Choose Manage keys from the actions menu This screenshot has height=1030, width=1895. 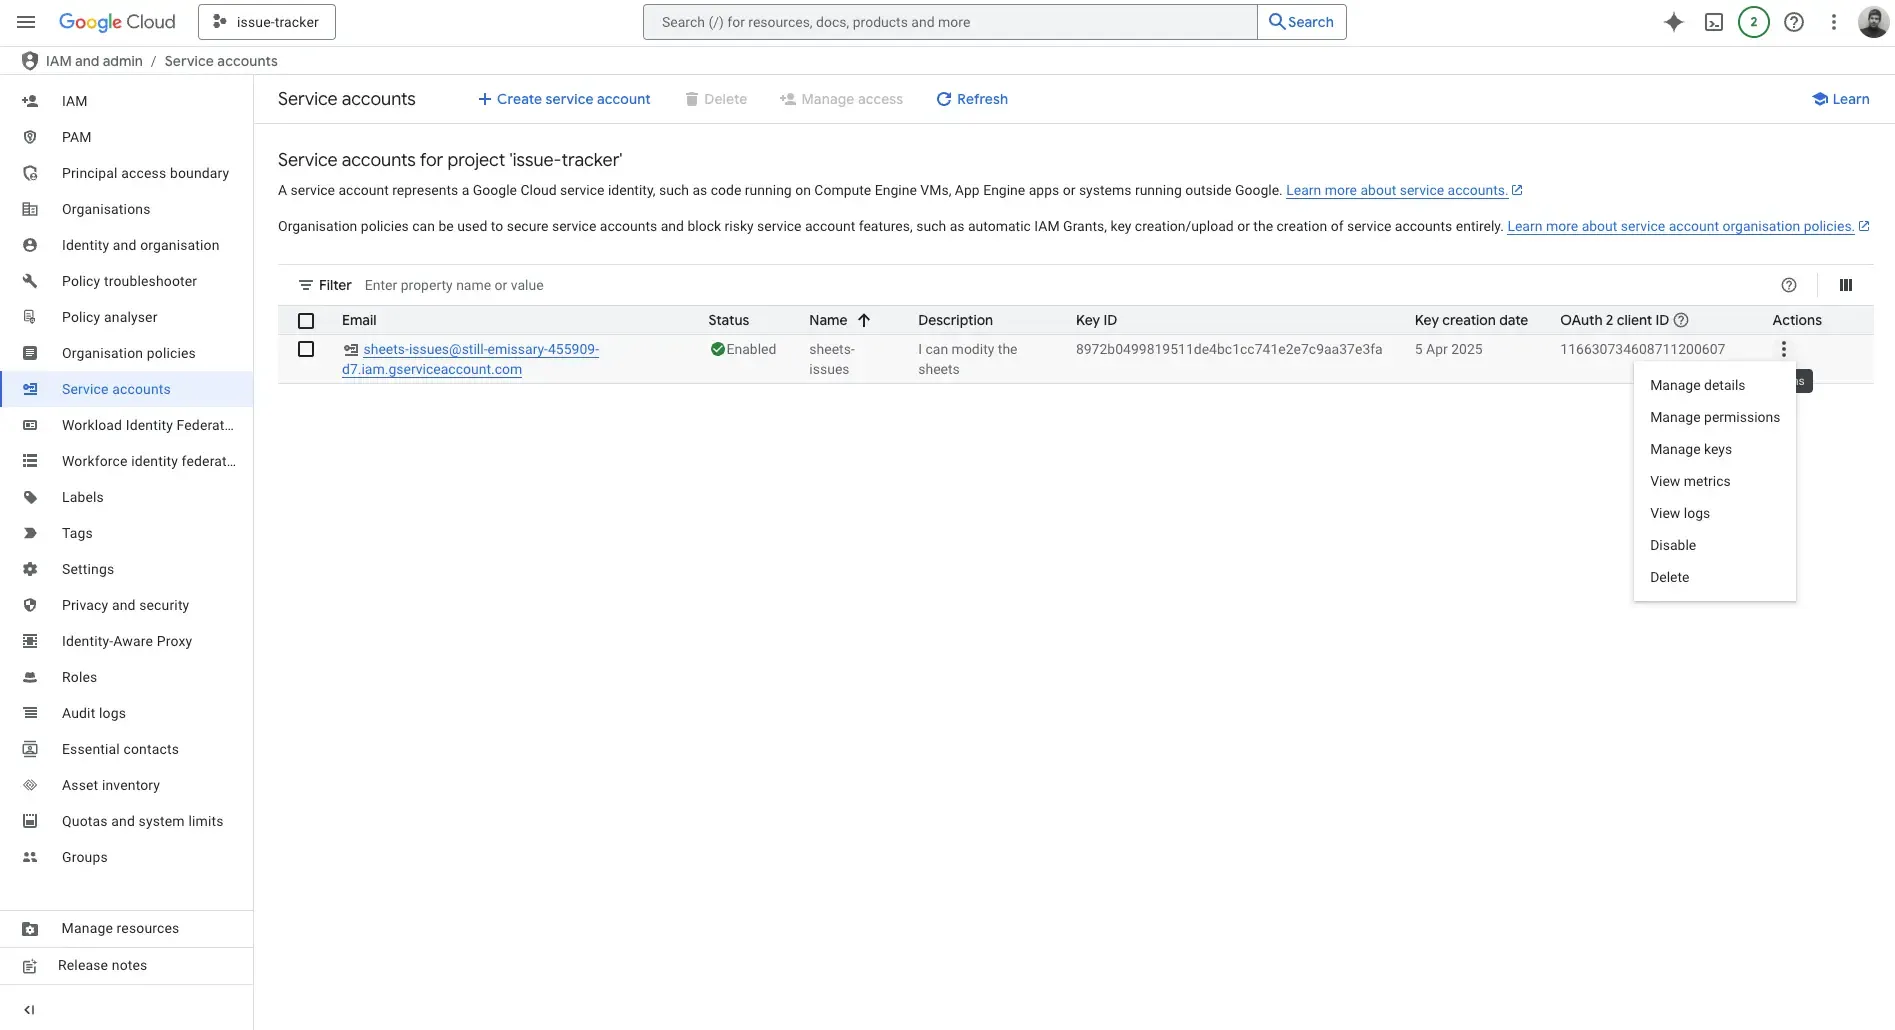[1690, 449]
